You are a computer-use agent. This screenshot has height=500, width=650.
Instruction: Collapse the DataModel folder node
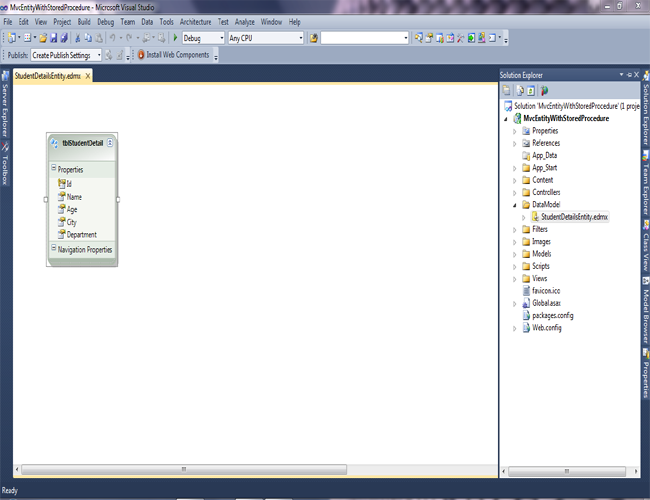coord(514,205)
